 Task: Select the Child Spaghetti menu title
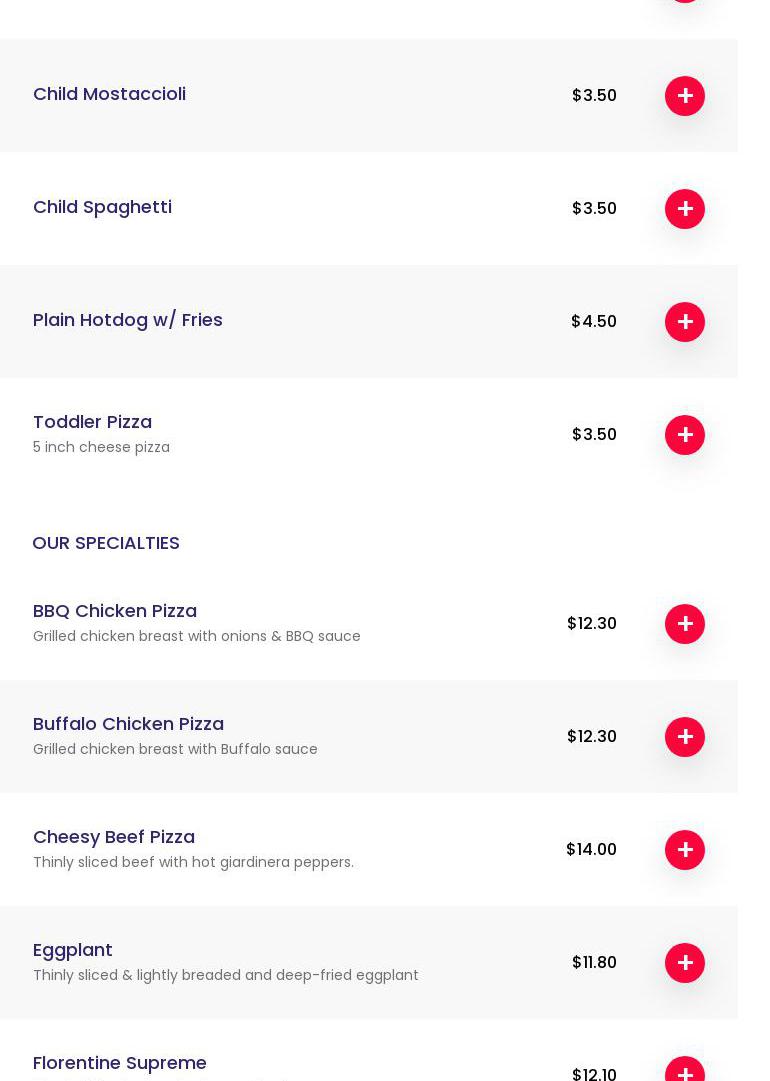point(102,207)
